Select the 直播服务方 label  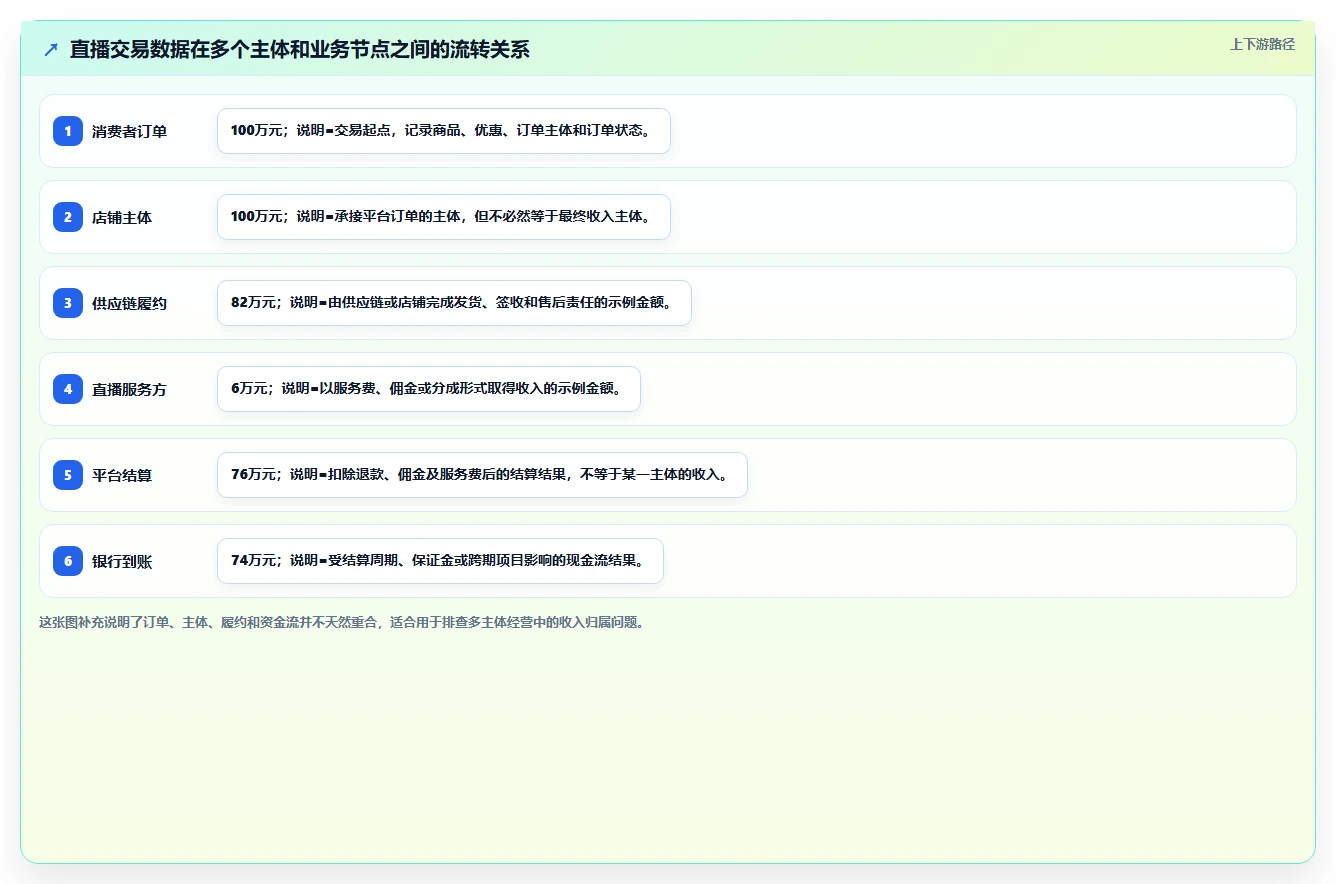[129, 389]
